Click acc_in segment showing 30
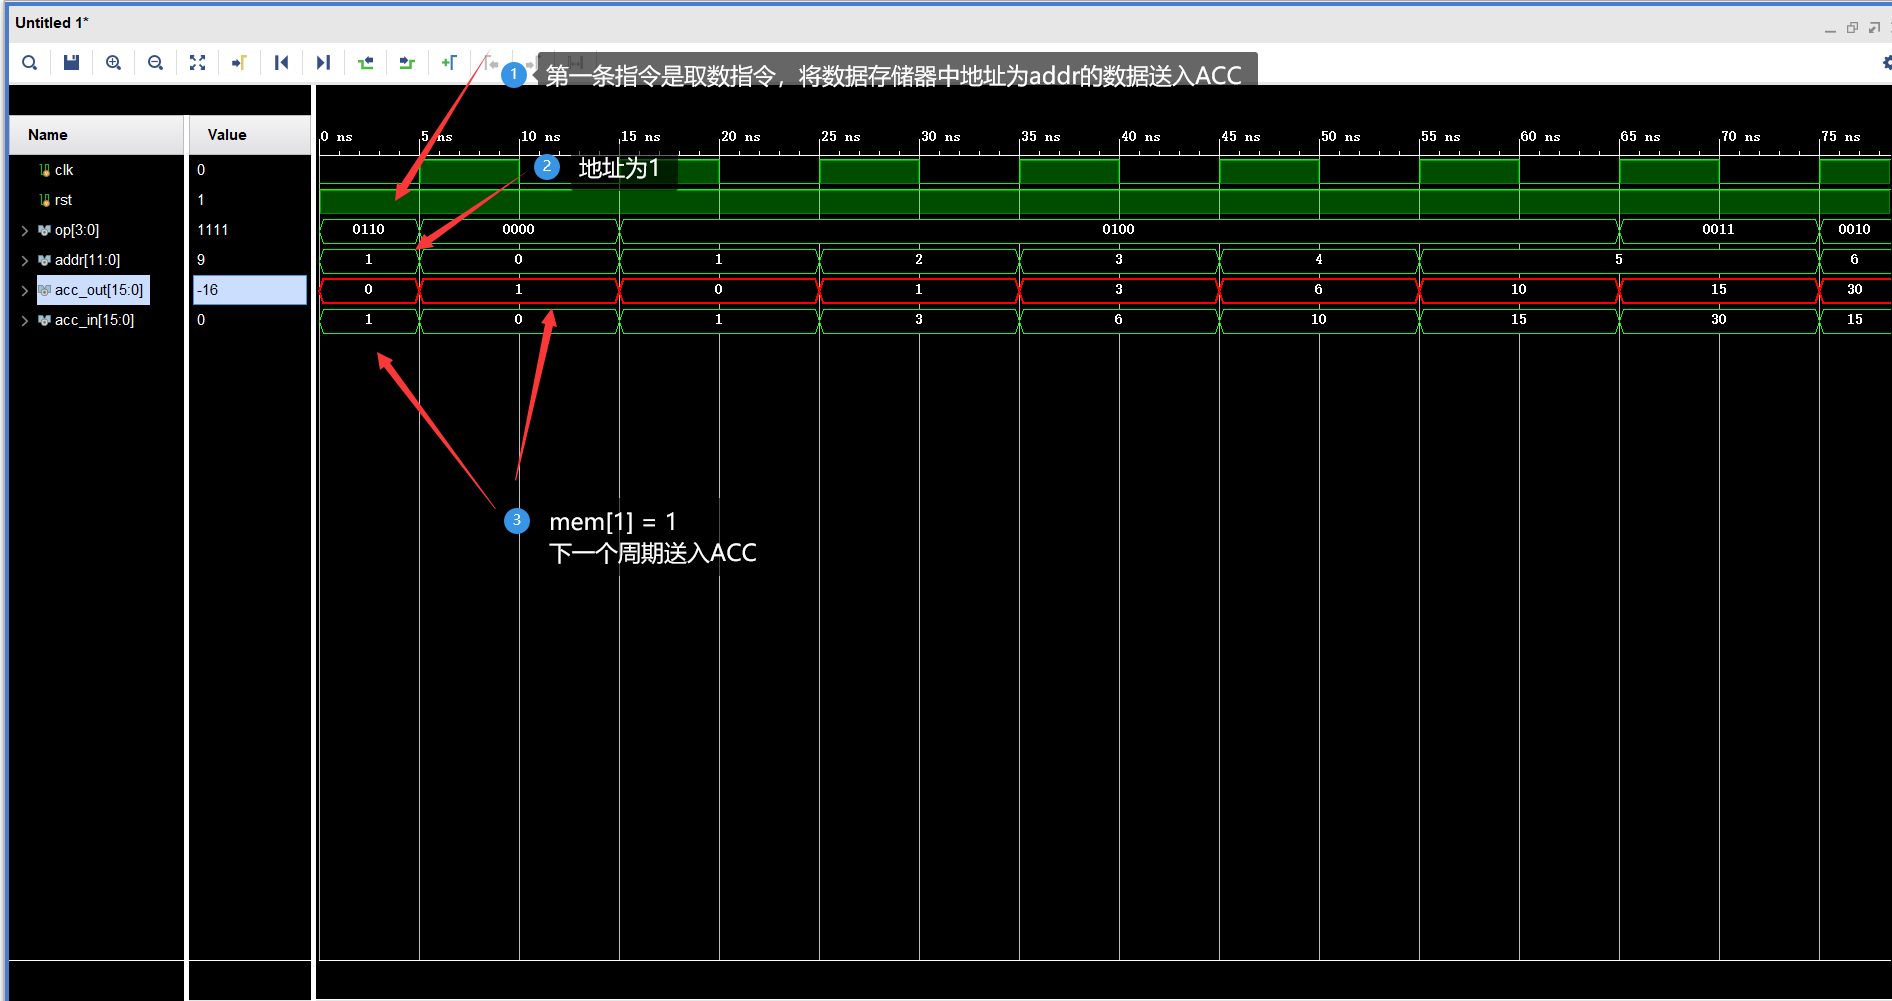The height and width of the screenshot is (1001, 1892). [x=1719, y=320]
